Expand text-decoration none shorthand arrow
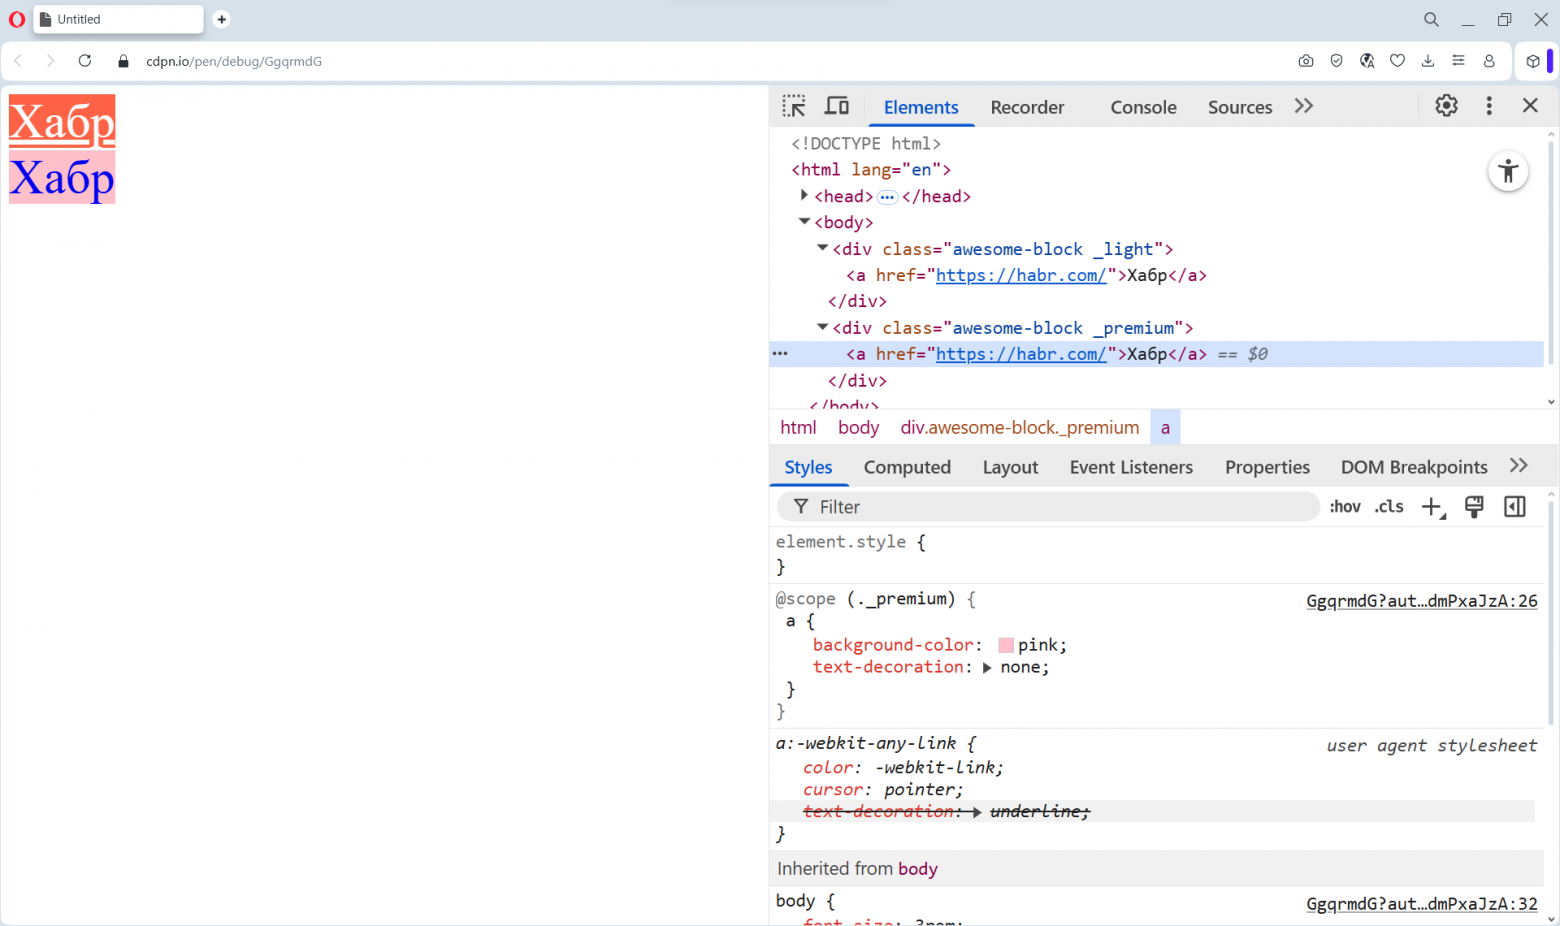 (987, 668)
